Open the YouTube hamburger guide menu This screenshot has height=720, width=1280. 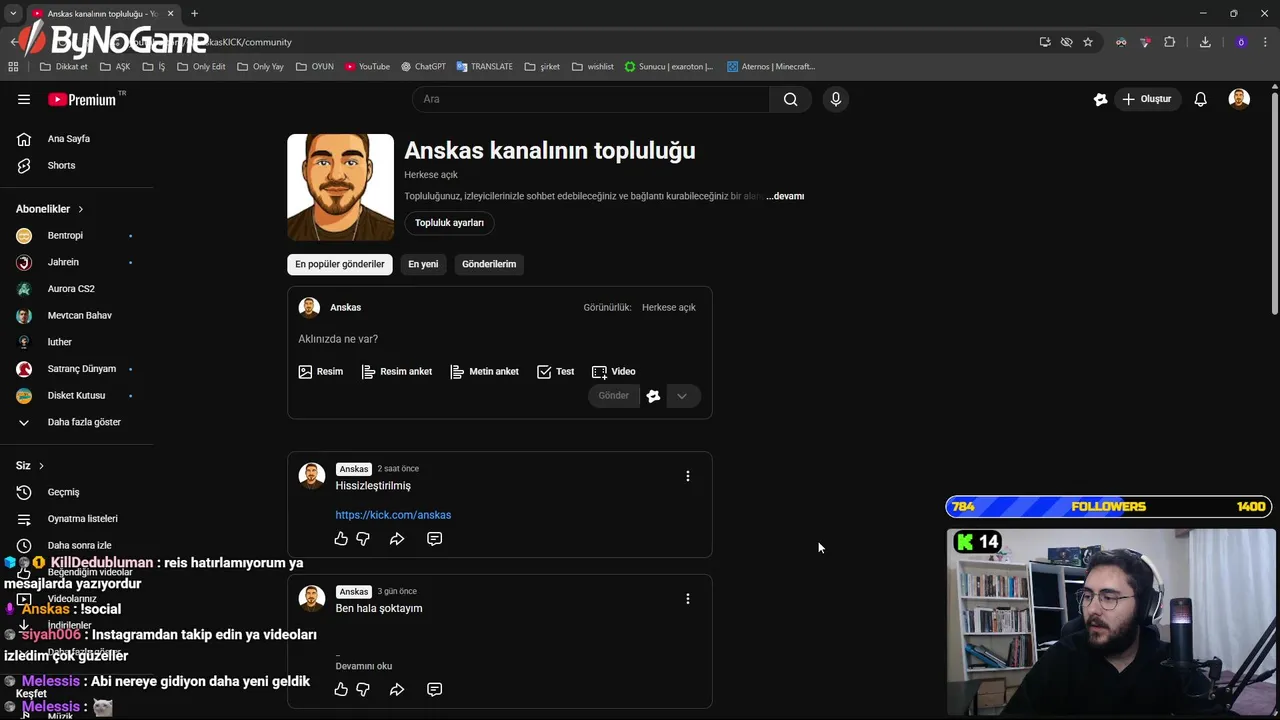tap(24, 99)
